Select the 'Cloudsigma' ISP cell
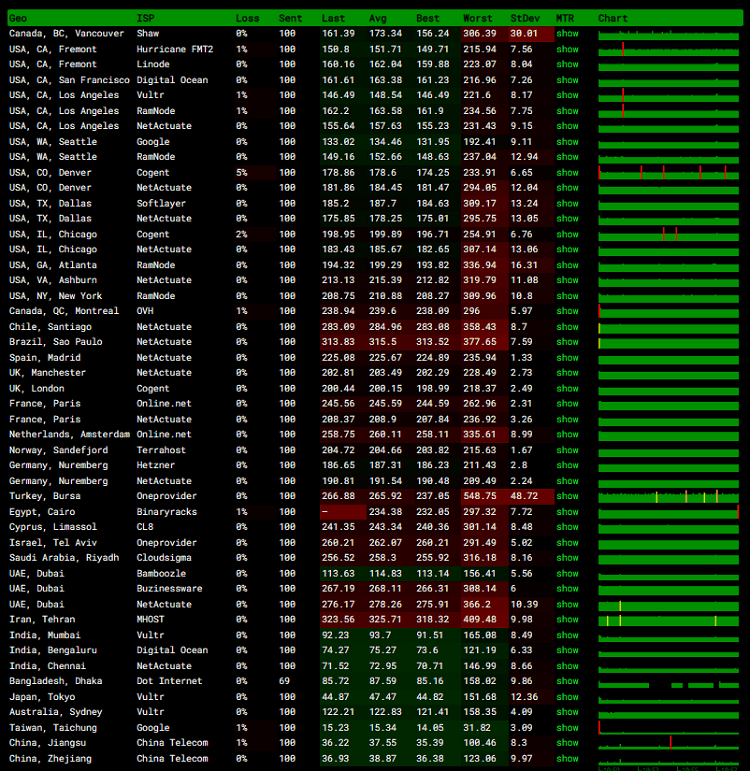 pos(164,558)
